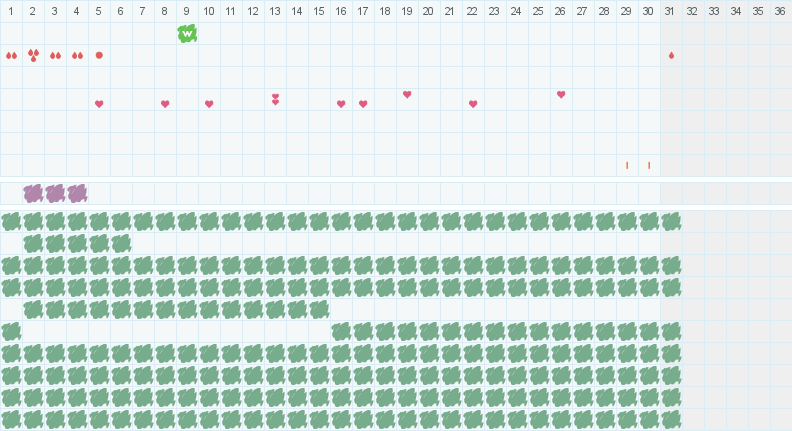Click the single blood drop on day 31
This screenshot has height=431, width=792.
pos(671,55)
